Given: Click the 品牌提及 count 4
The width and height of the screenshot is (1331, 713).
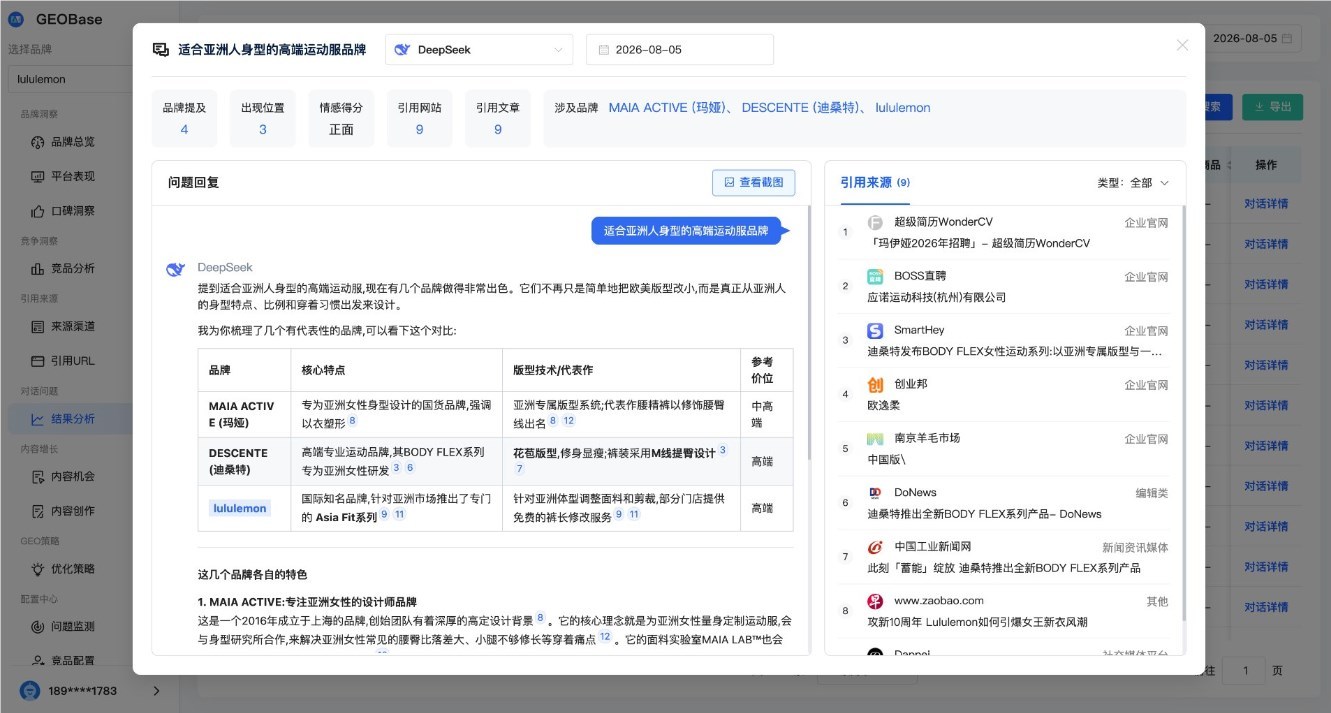Looking at the screenshot, I should (x=184, y=129).
